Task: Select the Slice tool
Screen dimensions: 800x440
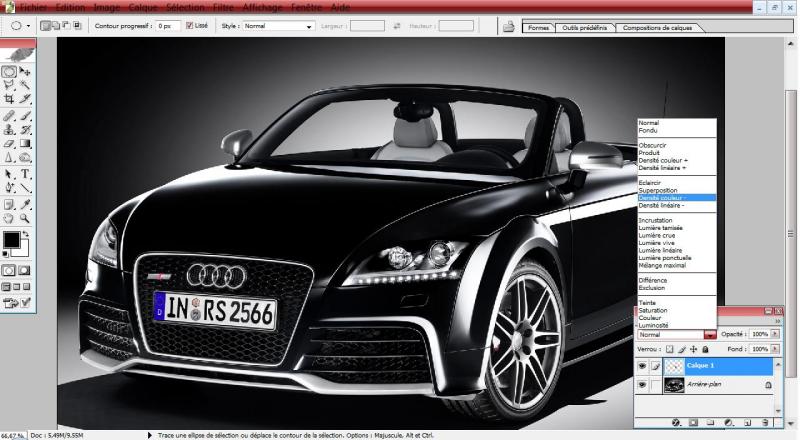Action: click(x=25, y=99)
